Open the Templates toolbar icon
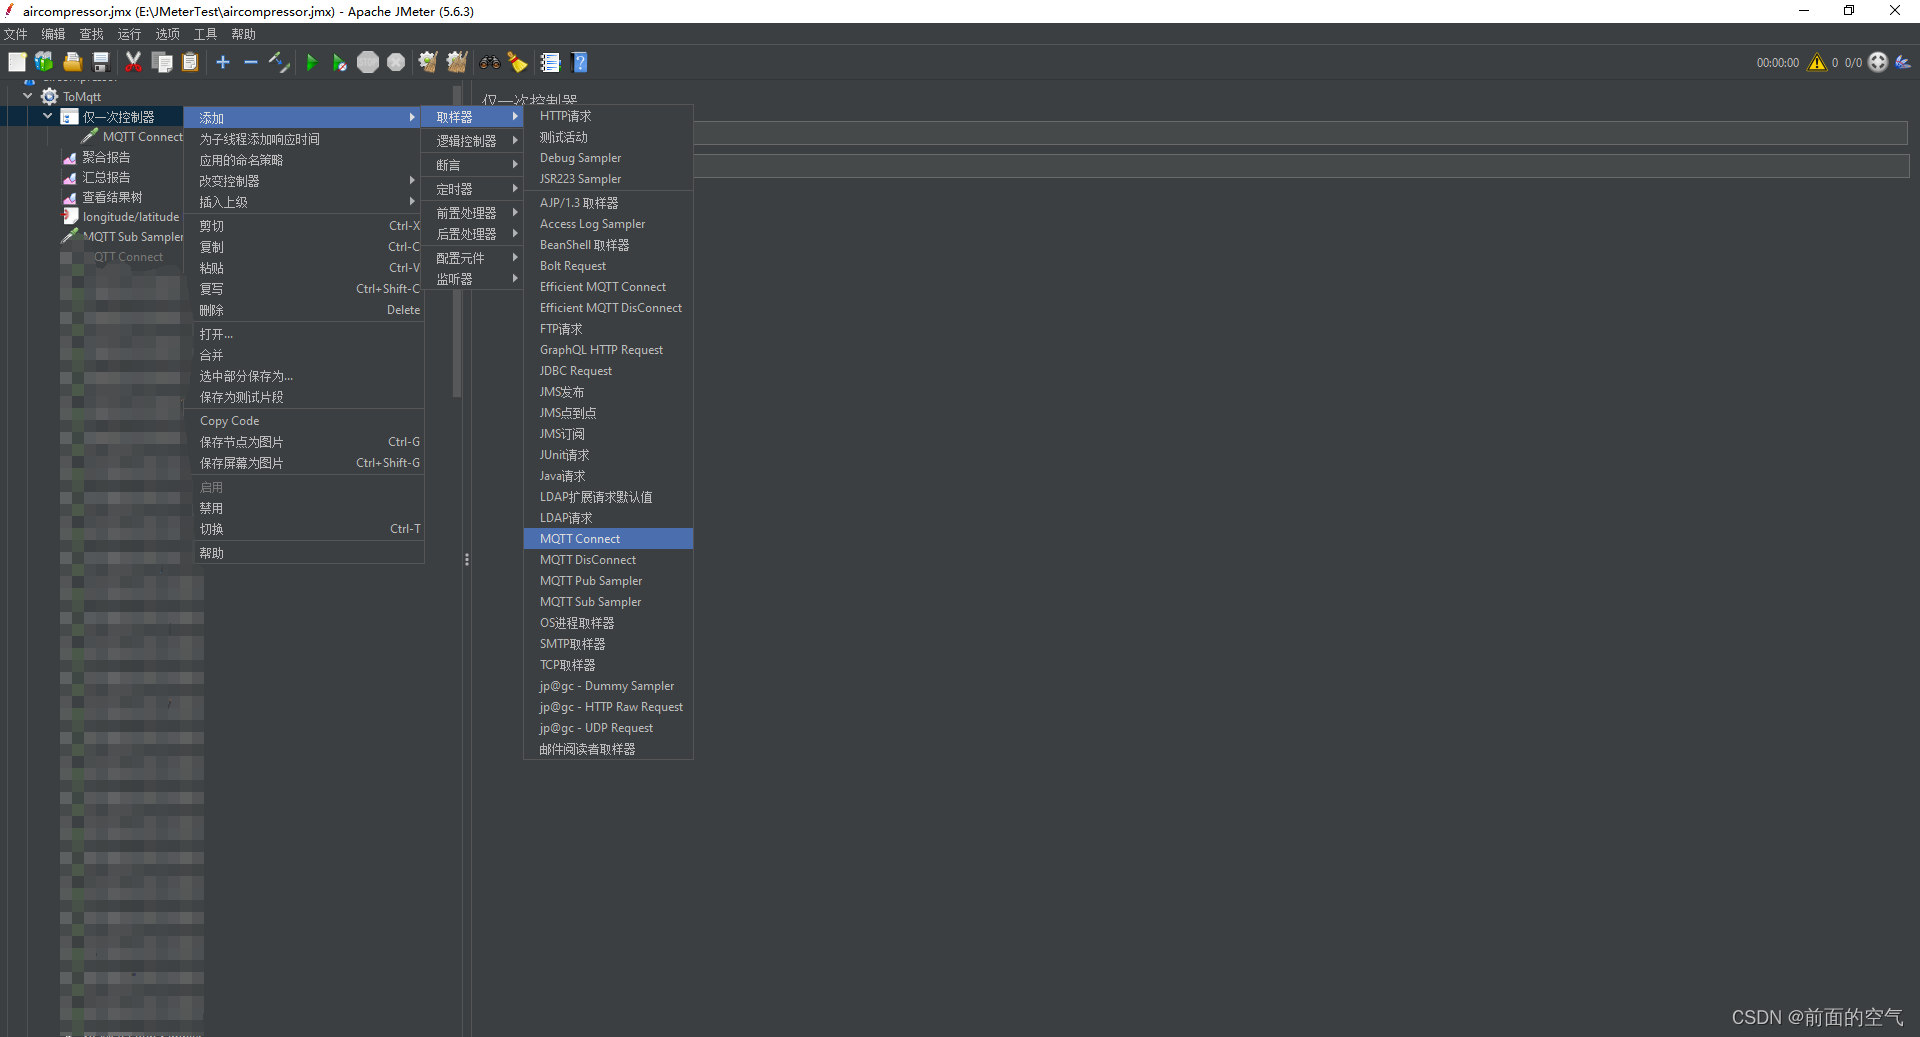Image resolution: width=1920 pixels, height=1037 pixels. pos(44,62)
